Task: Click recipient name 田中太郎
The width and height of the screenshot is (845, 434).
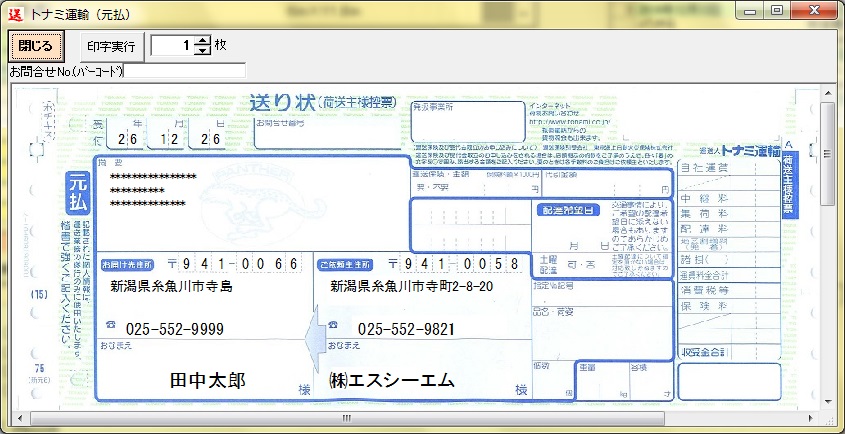Action: pos(207,381)
